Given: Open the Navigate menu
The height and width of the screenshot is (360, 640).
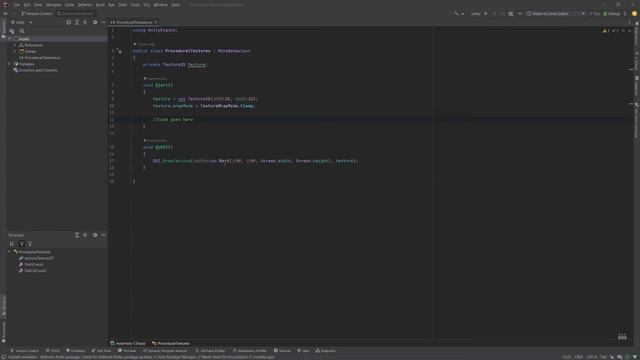Looking at the screenshot, I should (x=53, y=5).
